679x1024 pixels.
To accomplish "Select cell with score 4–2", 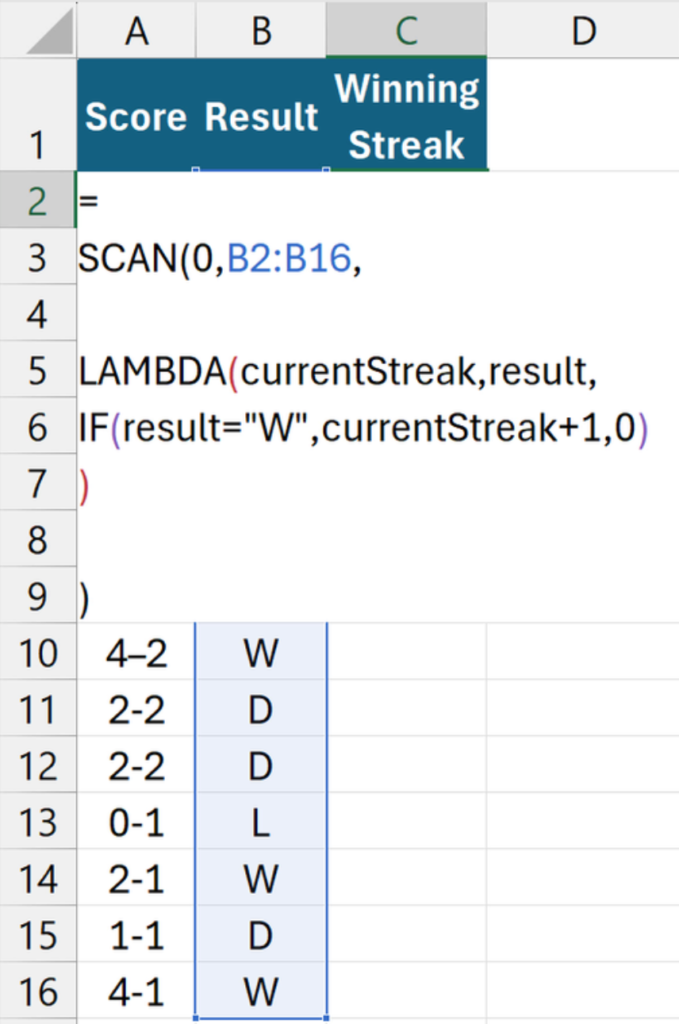I will pos(136,653).
